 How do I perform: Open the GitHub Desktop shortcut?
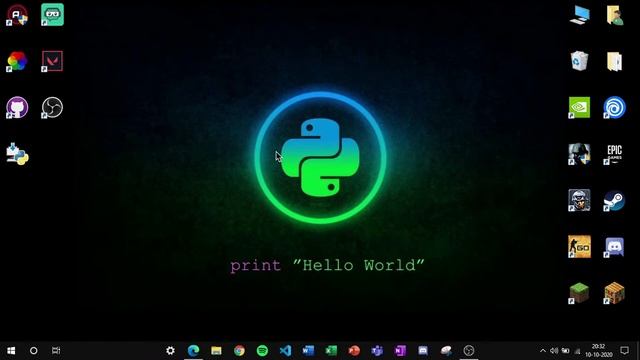(17, 107)
